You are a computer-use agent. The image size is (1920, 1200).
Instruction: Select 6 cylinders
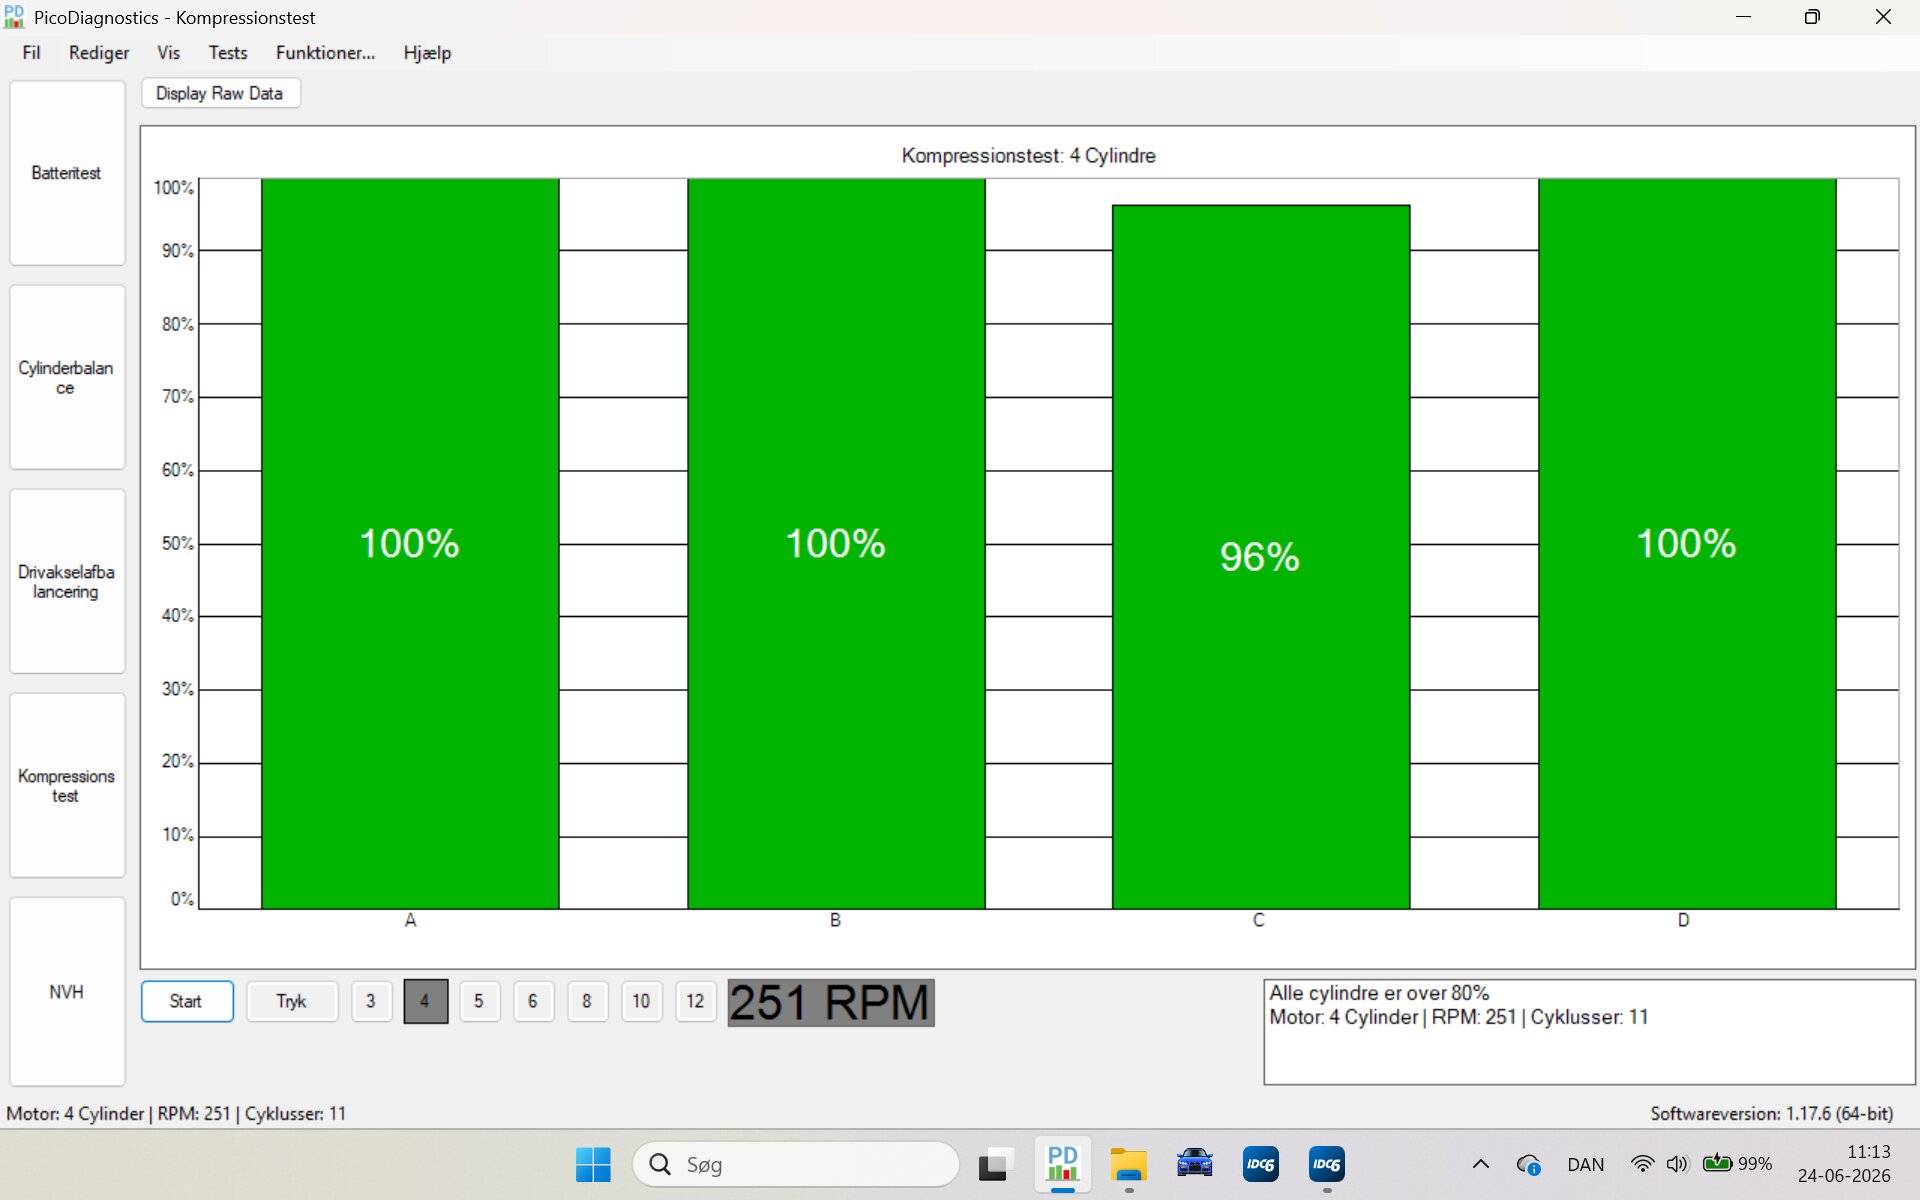[x=533, y=1001]
